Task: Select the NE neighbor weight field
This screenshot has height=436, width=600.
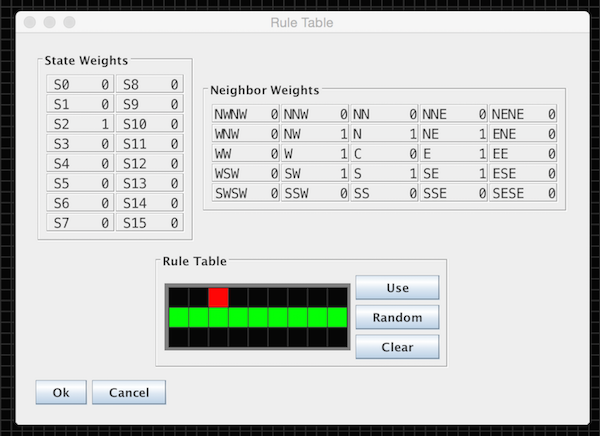Action: point(453,134)
